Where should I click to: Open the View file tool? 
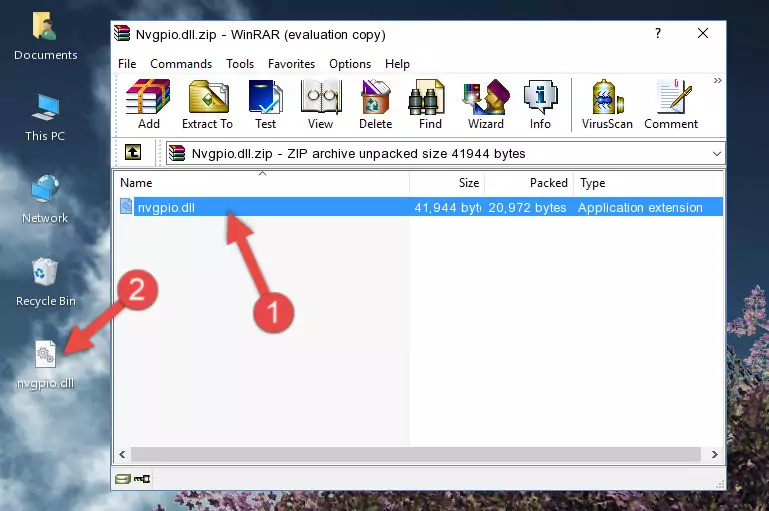[321, 104]
